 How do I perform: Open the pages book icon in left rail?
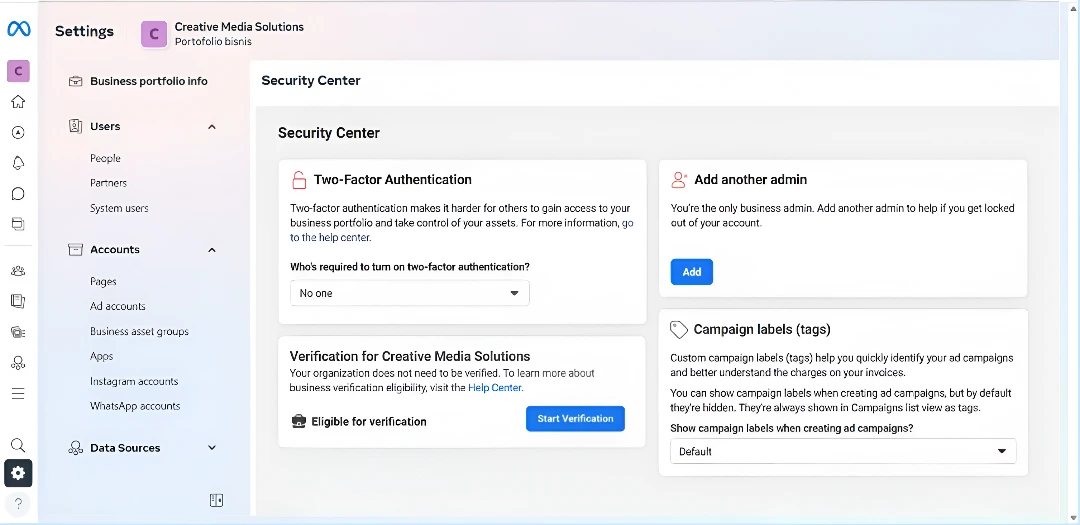[18, 301]
